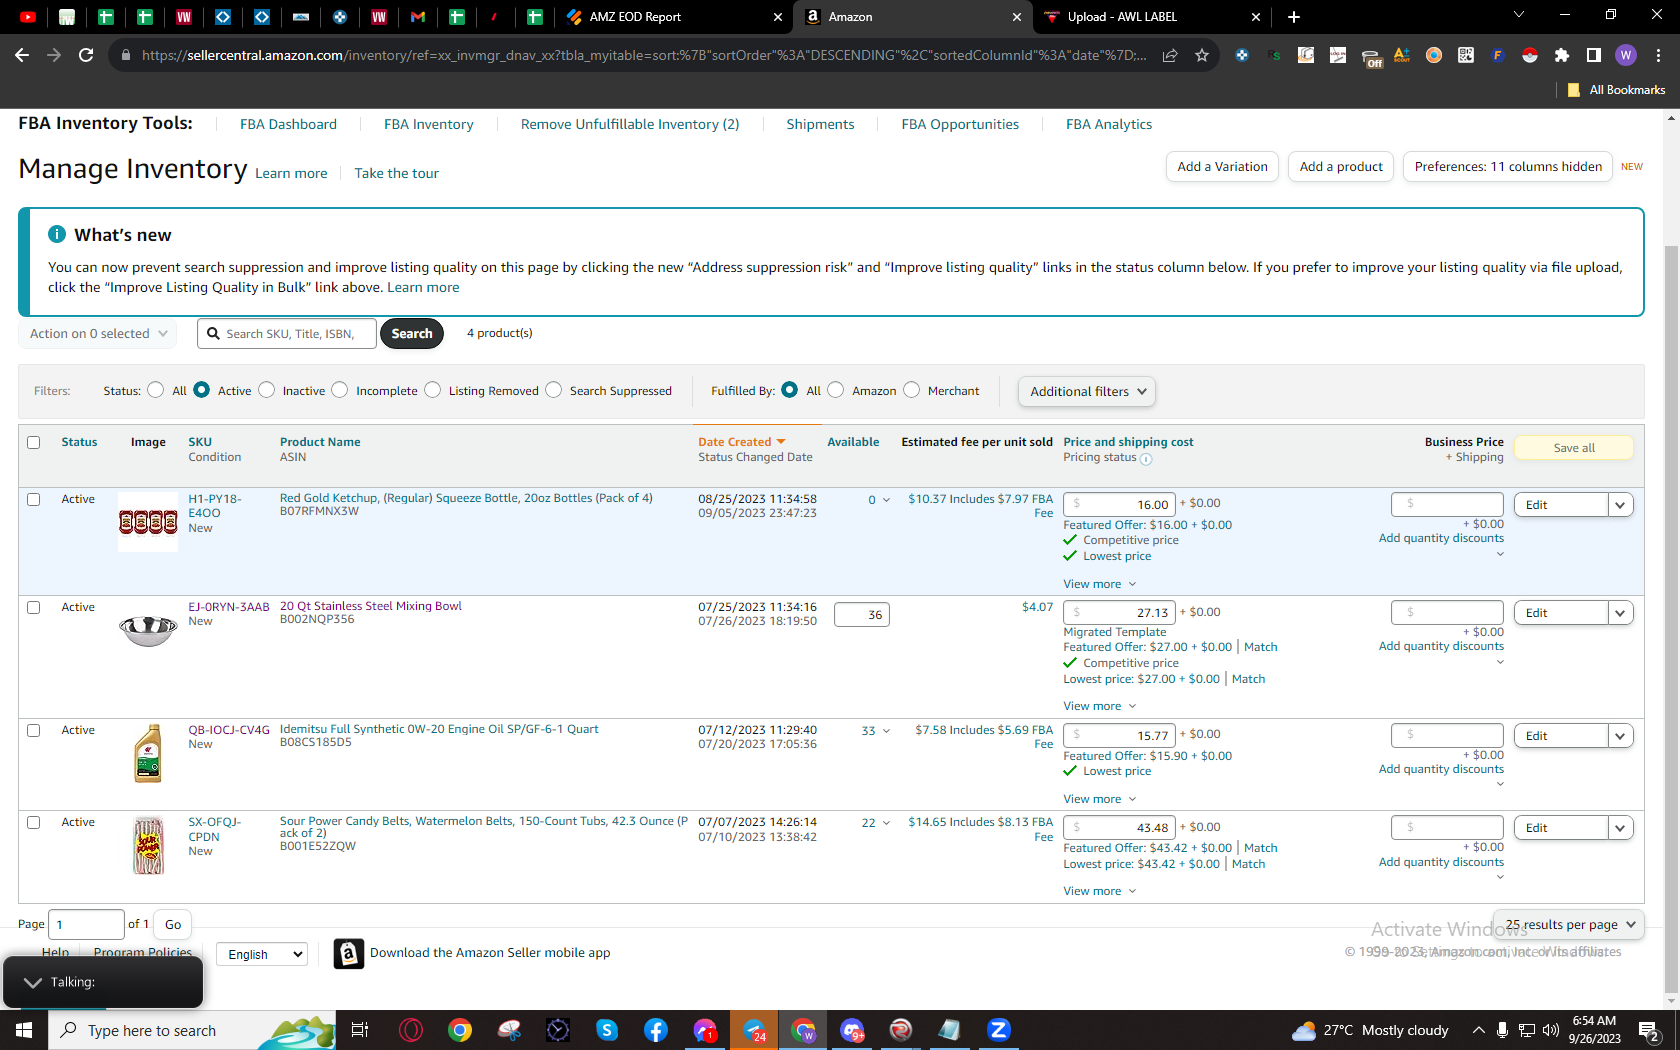1680x1050 pixels.
Task: Open Edit dropdown arrow for Red Gold Ketchup
Action: [1621, 505]
